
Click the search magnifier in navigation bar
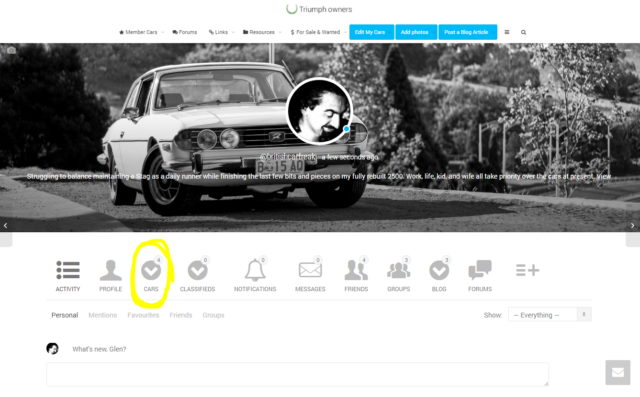click(x=523, y=32)
